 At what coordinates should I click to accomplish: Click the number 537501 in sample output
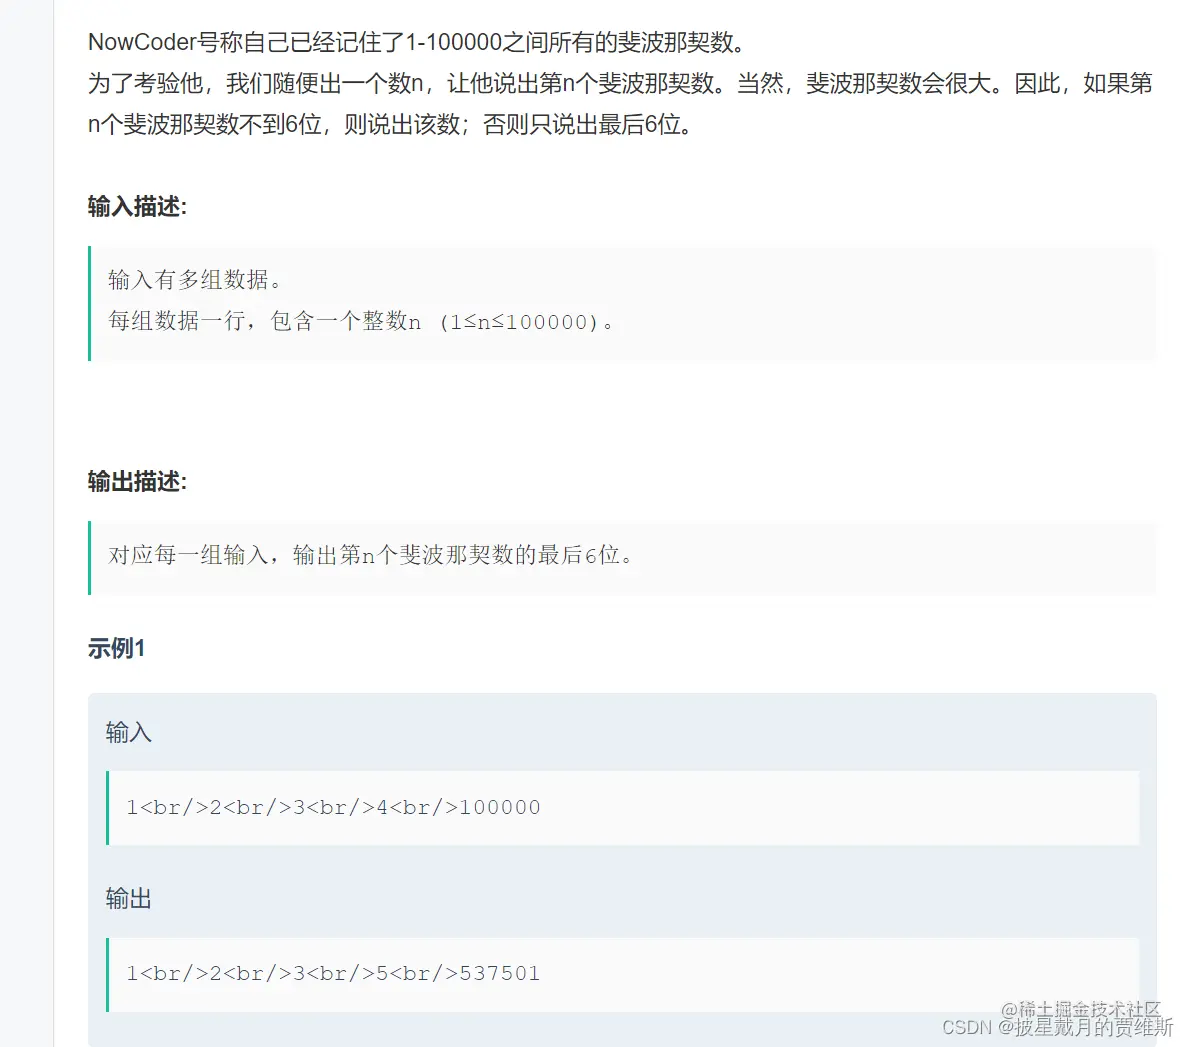coord(500,973)
